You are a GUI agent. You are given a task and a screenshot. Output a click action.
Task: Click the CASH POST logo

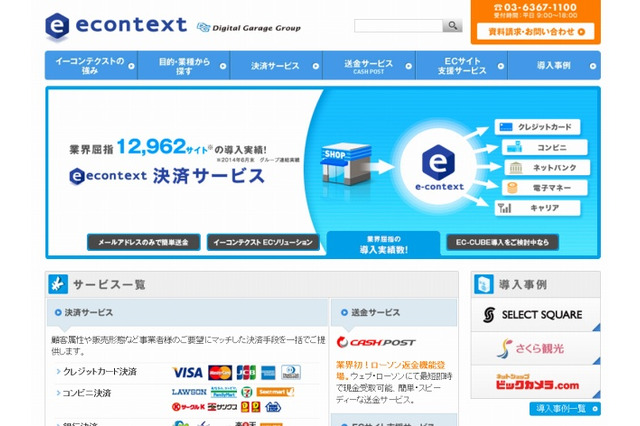click(376, 342)
